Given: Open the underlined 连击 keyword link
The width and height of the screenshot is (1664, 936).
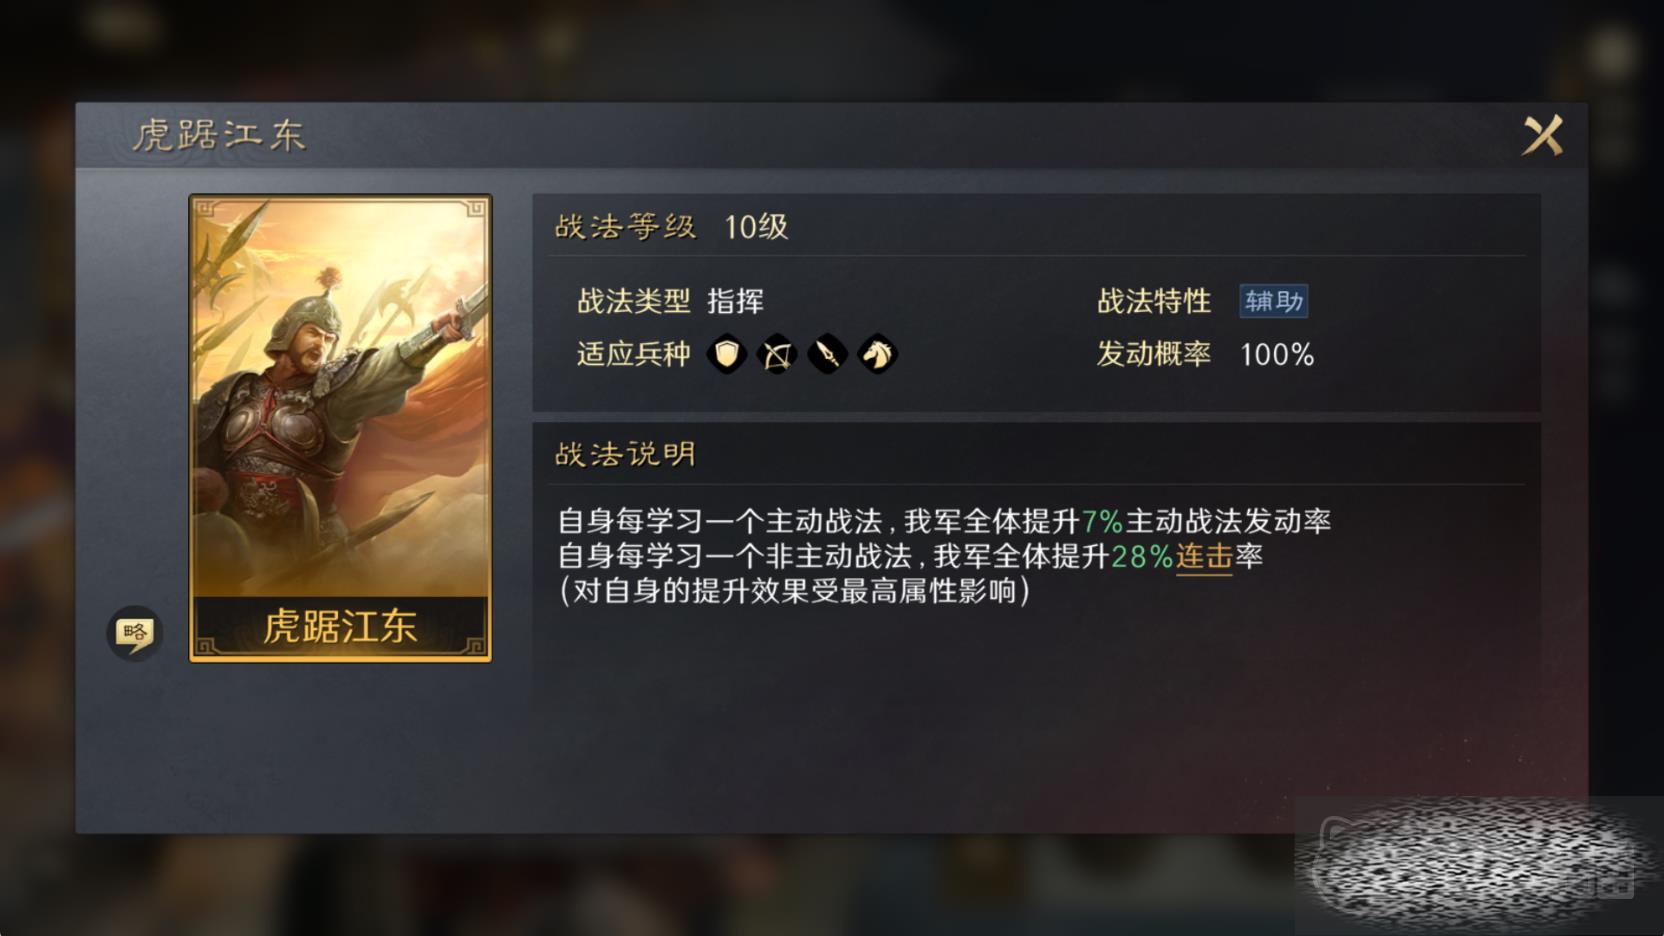Looking at the screenshot, I should pos(1203,556).
